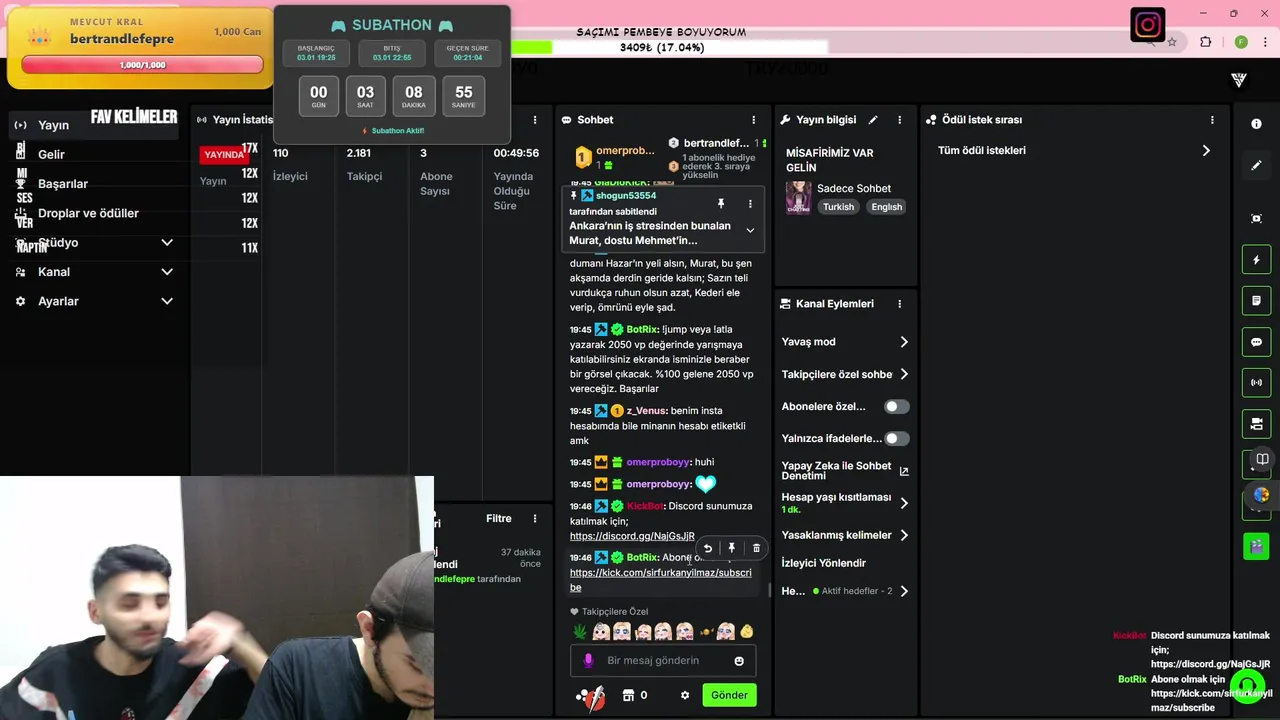Click the Turkish language tag

click(x=838, y=207)
